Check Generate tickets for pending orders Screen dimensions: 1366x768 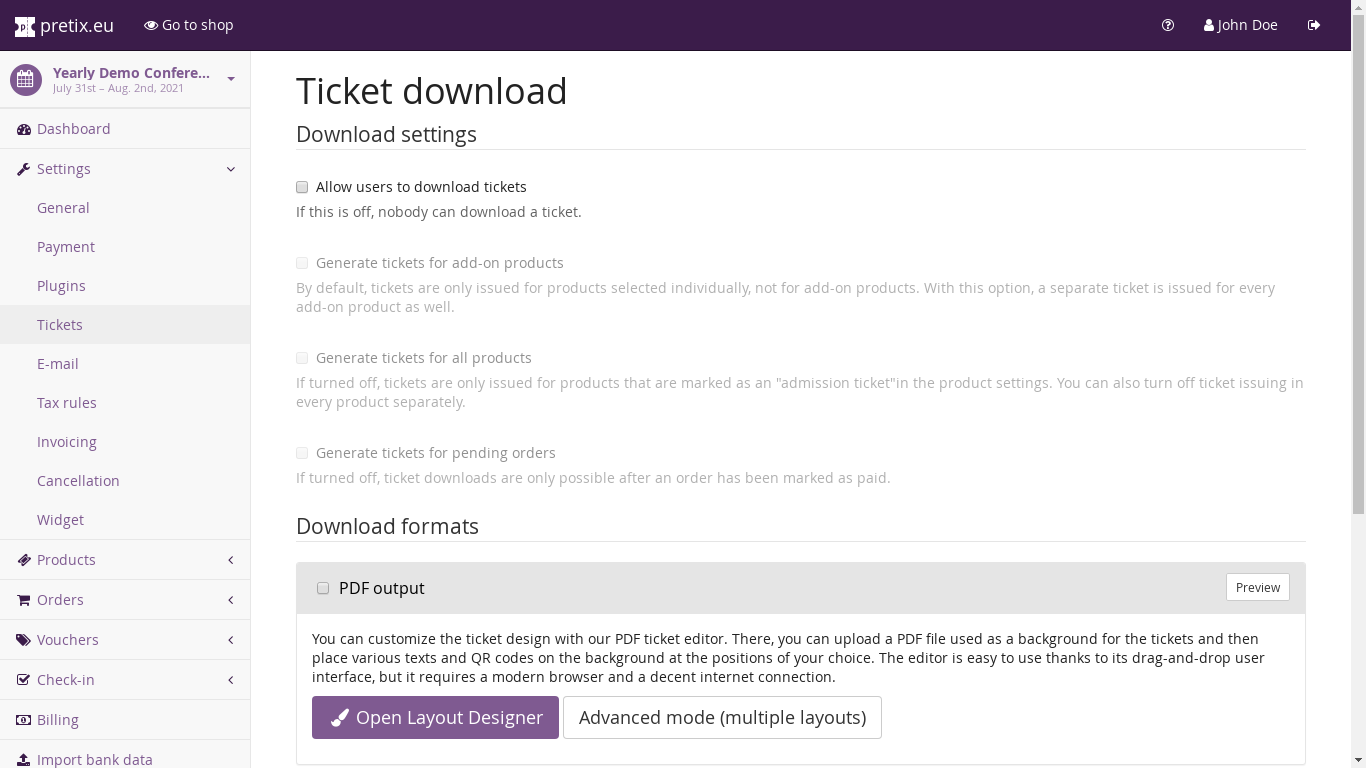(x=302, y=453)
